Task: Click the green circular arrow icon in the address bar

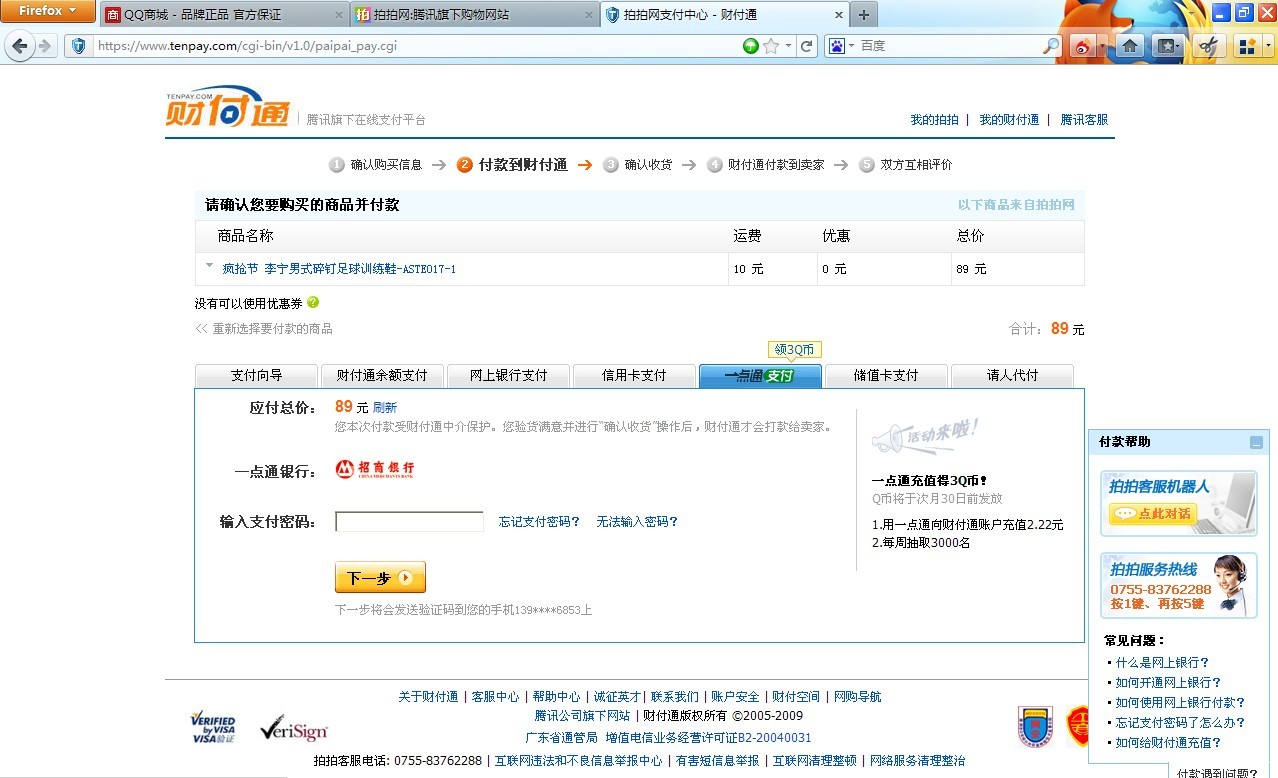Action: click(x=751, y=46)
